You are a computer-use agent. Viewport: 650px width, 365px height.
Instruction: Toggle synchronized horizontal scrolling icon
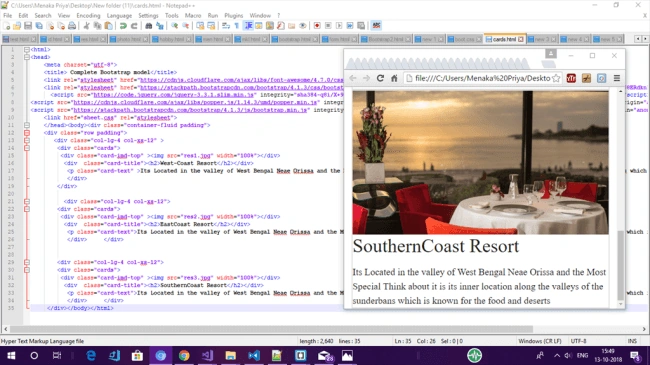[211, 26]
